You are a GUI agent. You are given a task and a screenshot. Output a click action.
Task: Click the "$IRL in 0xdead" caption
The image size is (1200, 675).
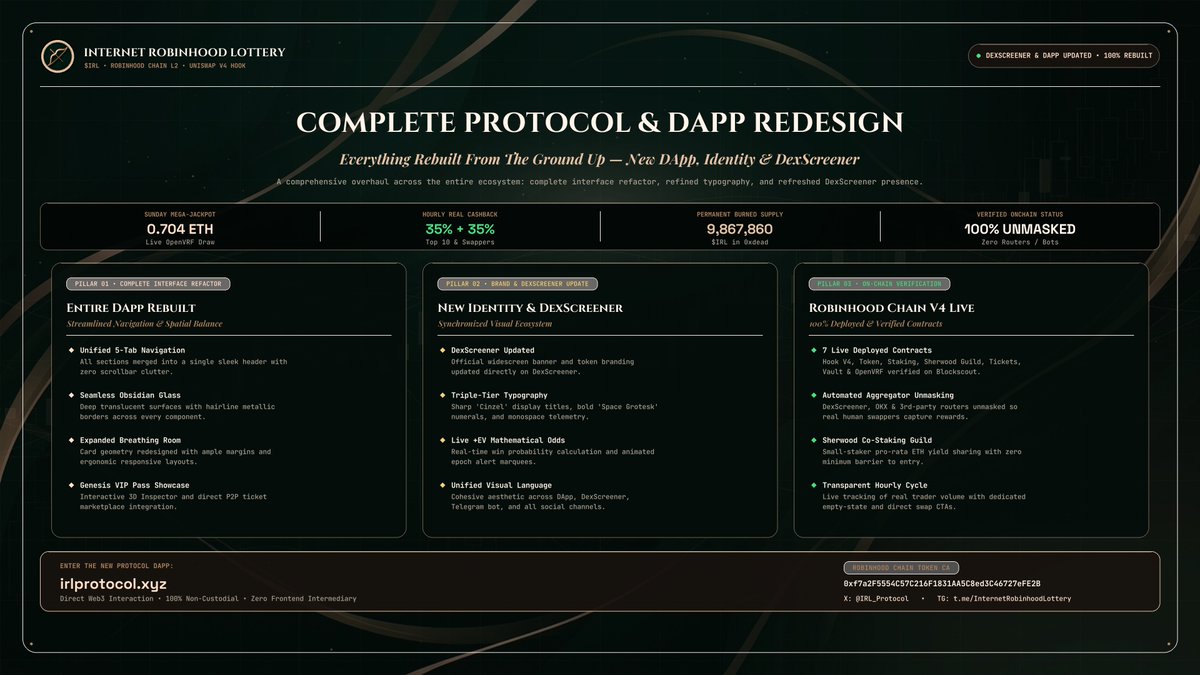click(739, 243)
